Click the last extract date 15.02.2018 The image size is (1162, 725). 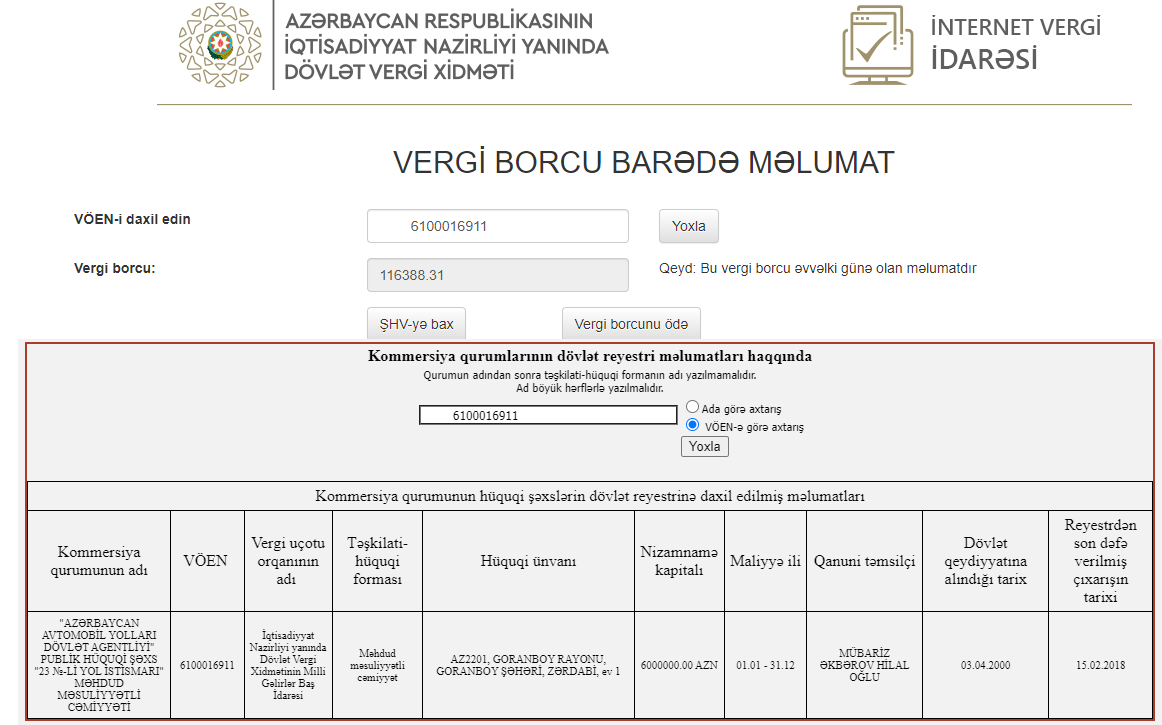[1100, 665]
